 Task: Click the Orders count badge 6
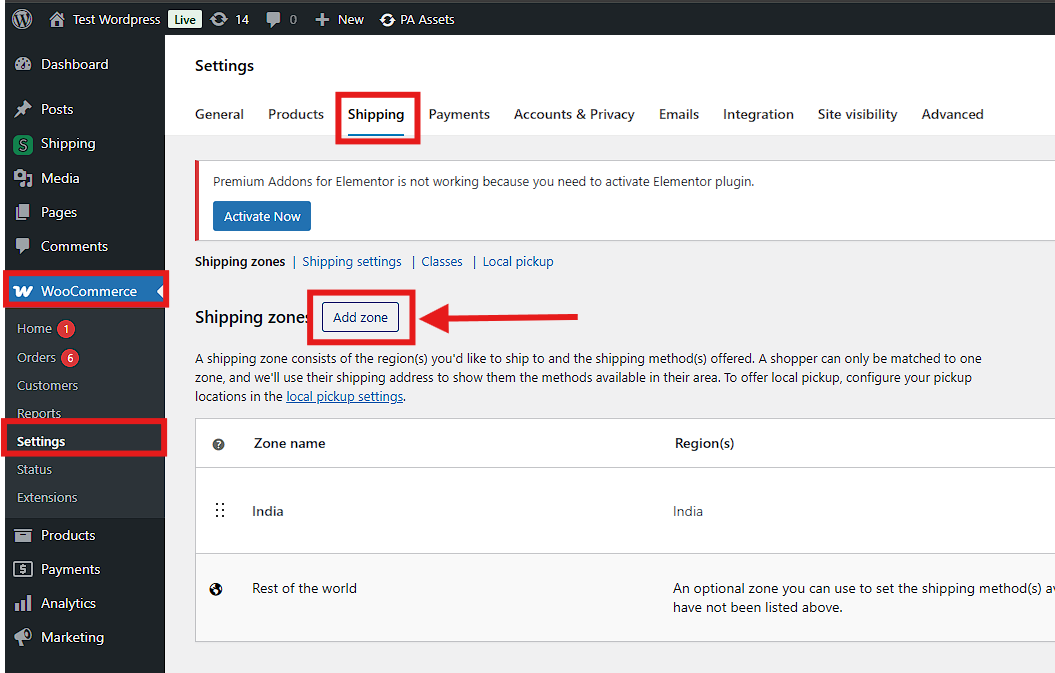coord(70,358)
